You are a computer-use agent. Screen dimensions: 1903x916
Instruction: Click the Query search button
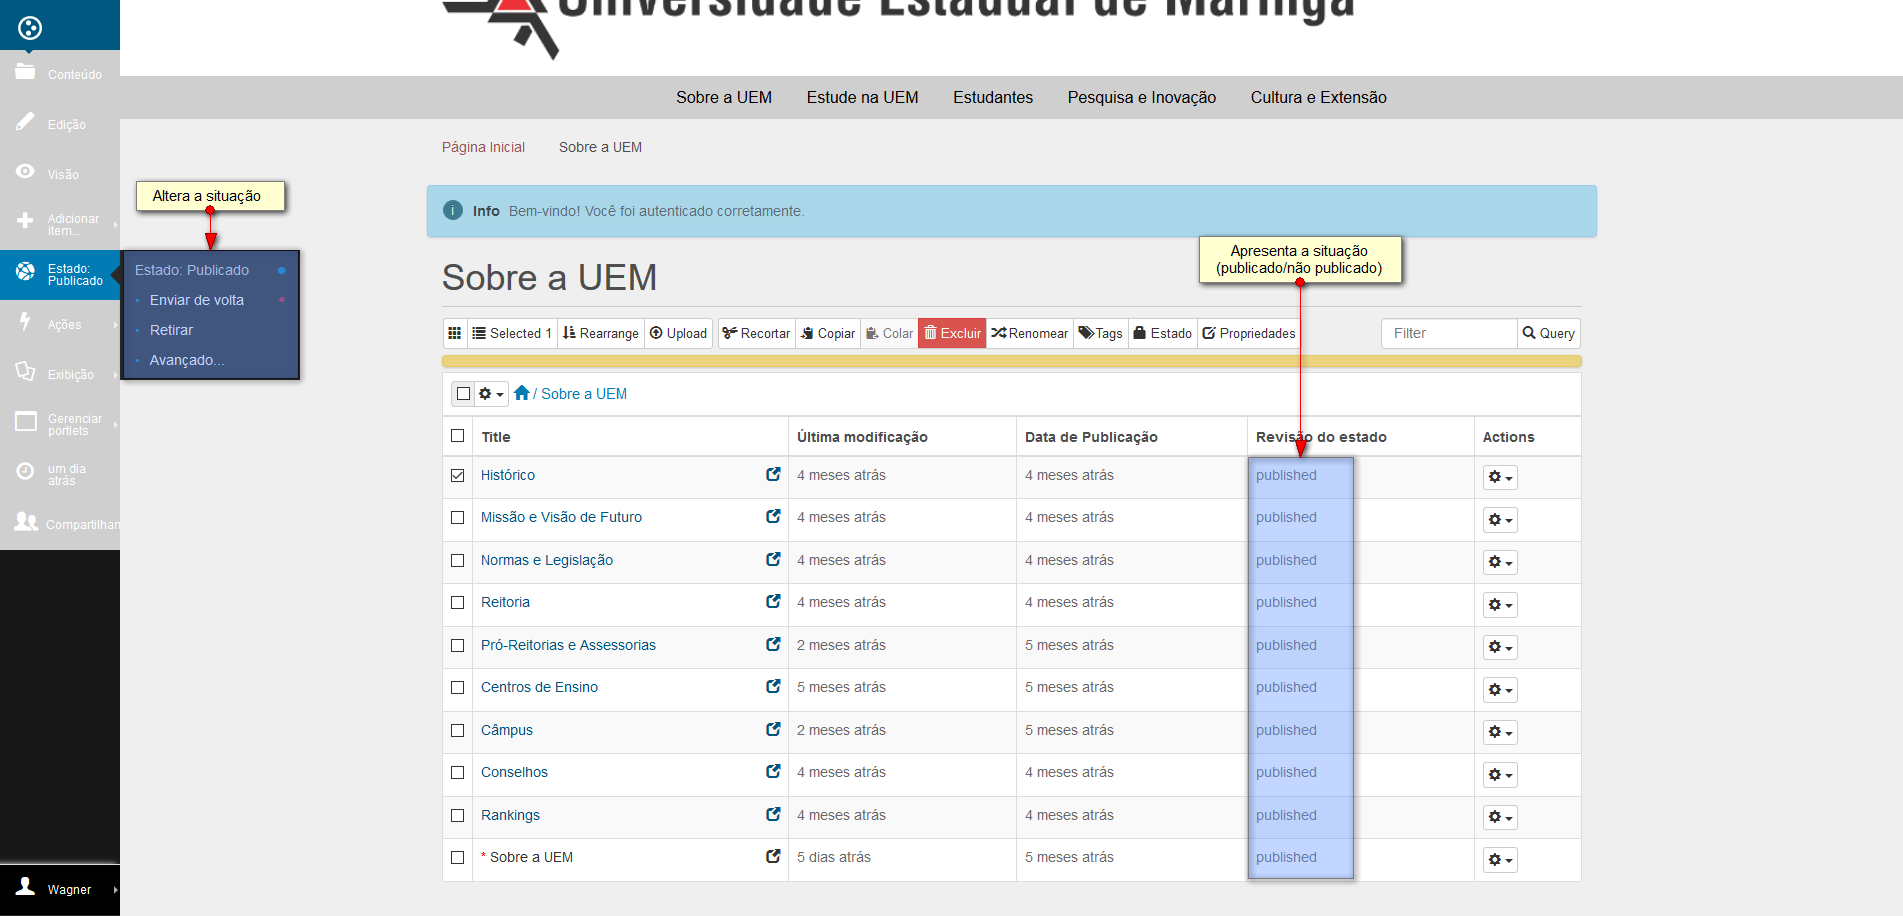1549,333
